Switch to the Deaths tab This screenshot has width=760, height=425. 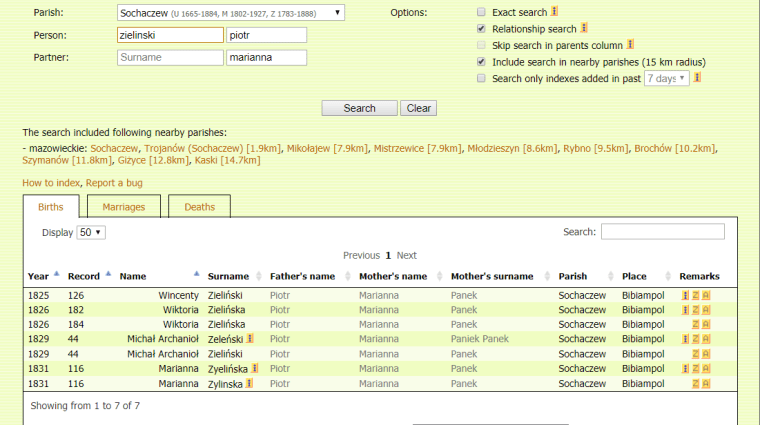199,207
